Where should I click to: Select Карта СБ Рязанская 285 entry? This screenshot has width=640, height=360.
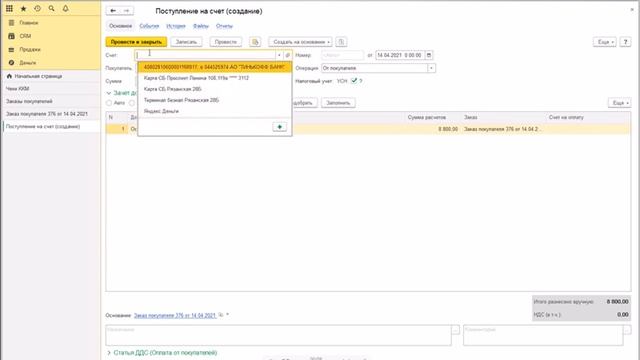[215, 89]
